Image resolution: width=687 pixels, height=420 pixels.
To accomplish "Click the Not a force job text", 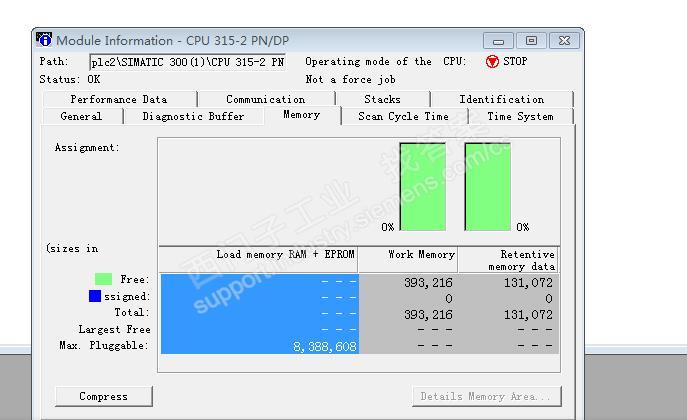I will (x=351, y=80).
